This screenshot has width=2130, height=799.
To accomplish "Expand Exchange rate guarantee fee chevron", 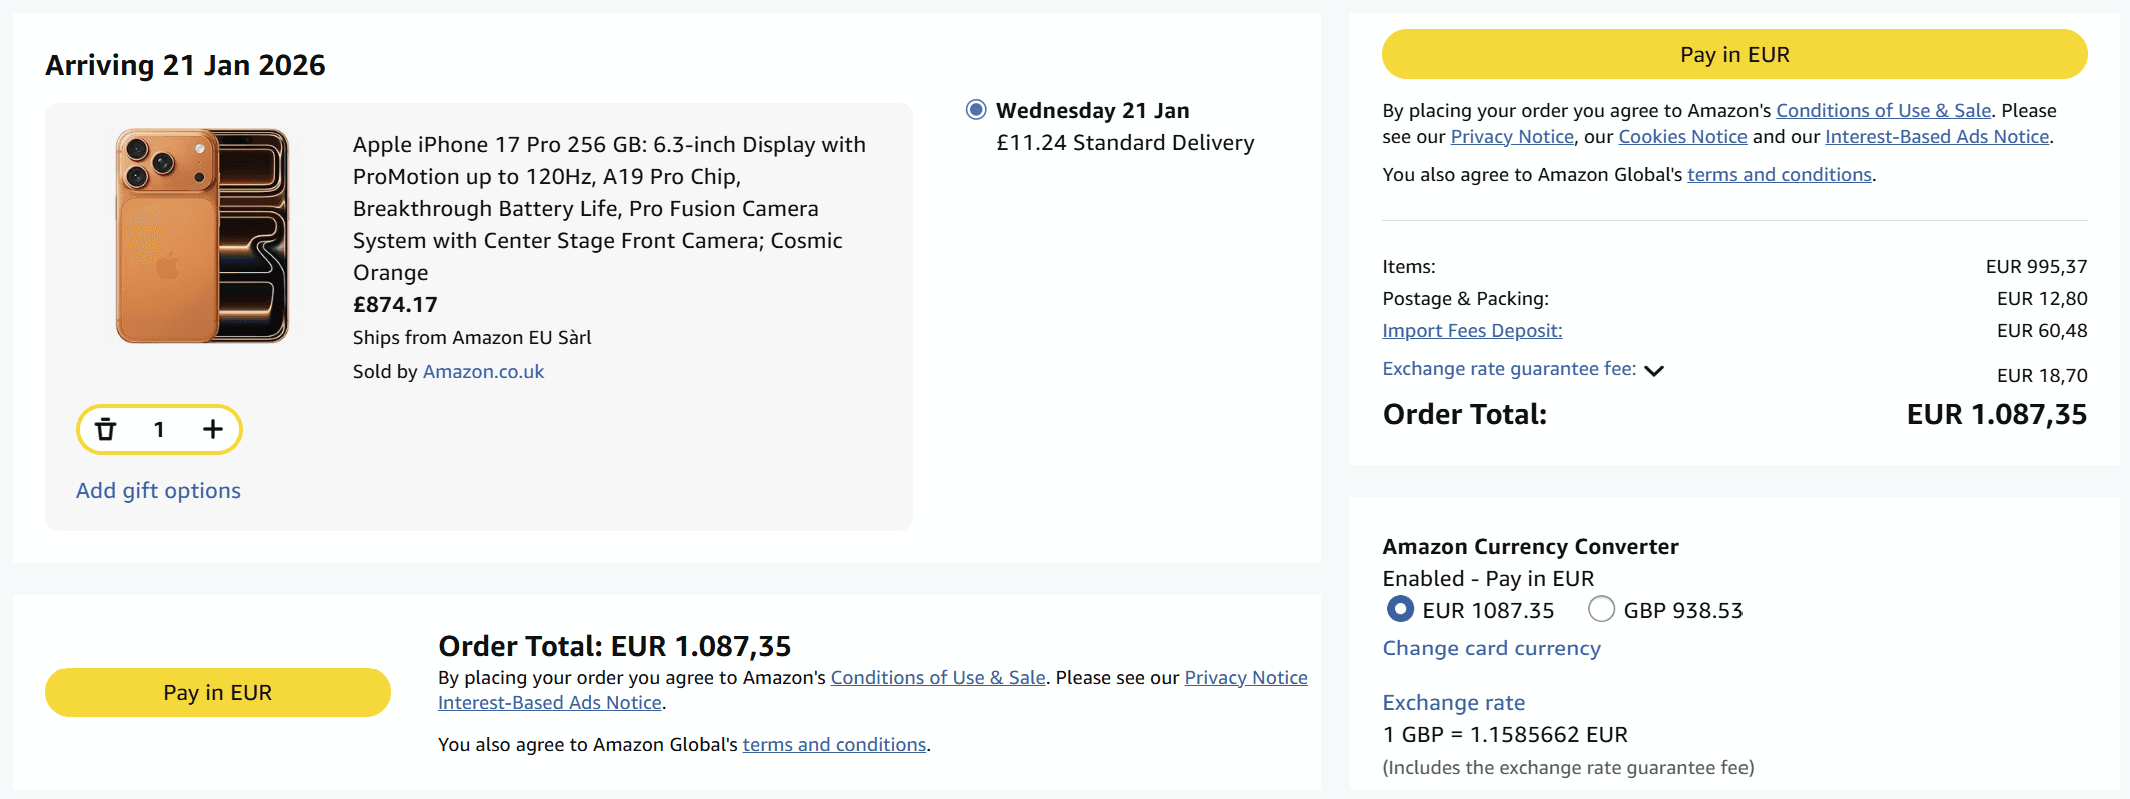I will click(1654, 371).
